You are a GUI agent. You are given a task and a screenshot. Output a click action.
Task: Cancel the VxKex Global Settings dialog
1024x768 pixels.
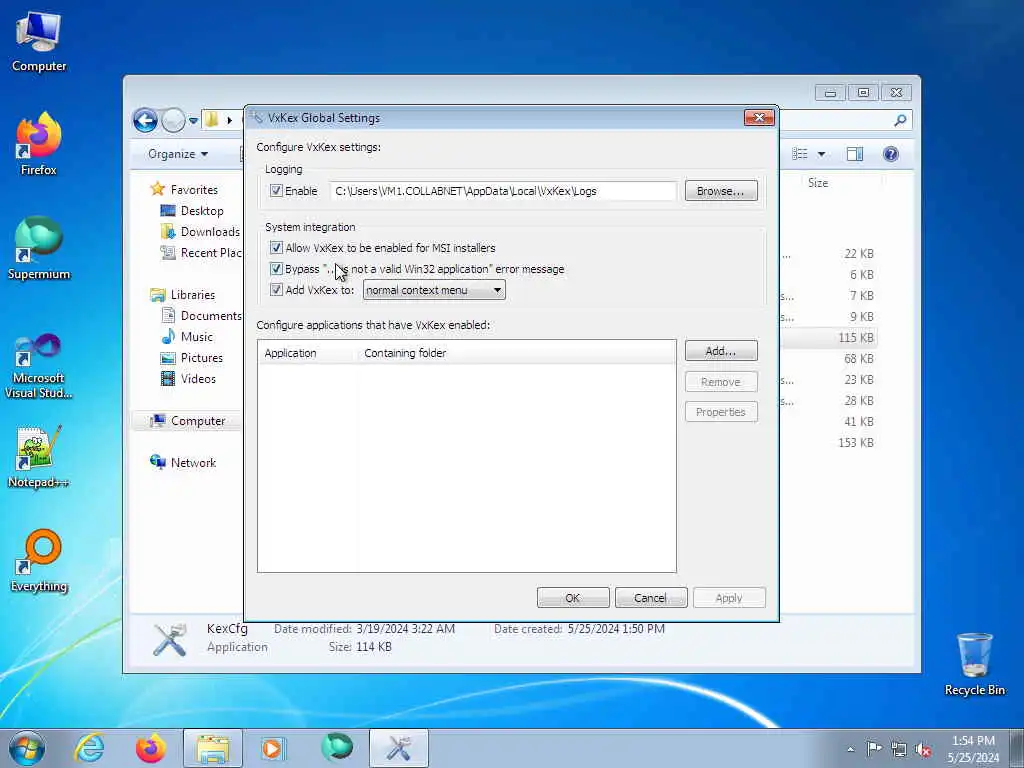(x=650, y=598)
